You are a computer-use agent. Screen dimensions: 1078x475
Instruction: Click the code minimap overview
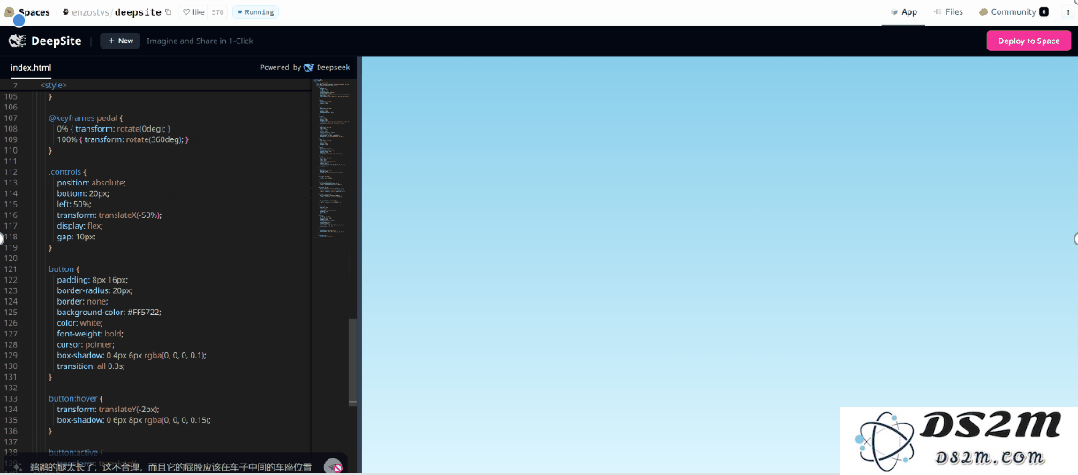tap(333, 159)
